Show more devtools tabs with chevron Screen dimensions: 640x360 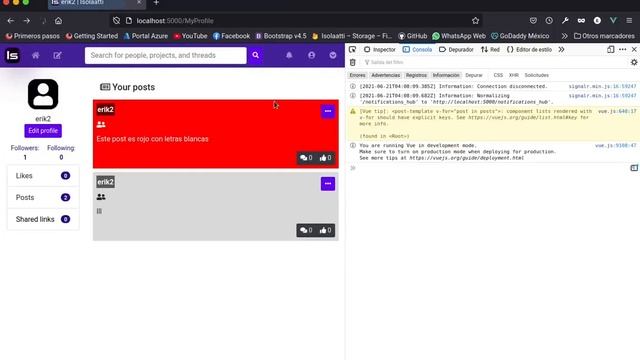[x=562, y=49]
